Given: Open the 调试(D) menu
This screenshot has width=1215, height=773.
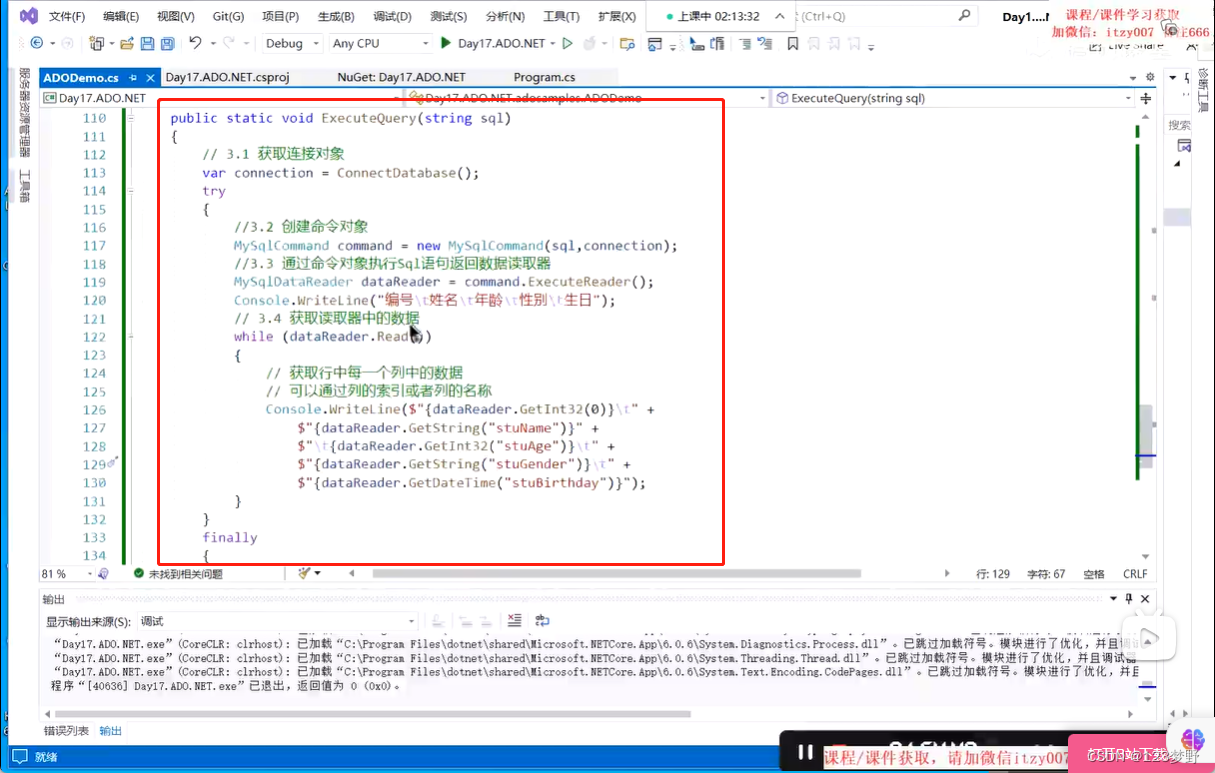Looking at the screenshot, I should point(392,16).
